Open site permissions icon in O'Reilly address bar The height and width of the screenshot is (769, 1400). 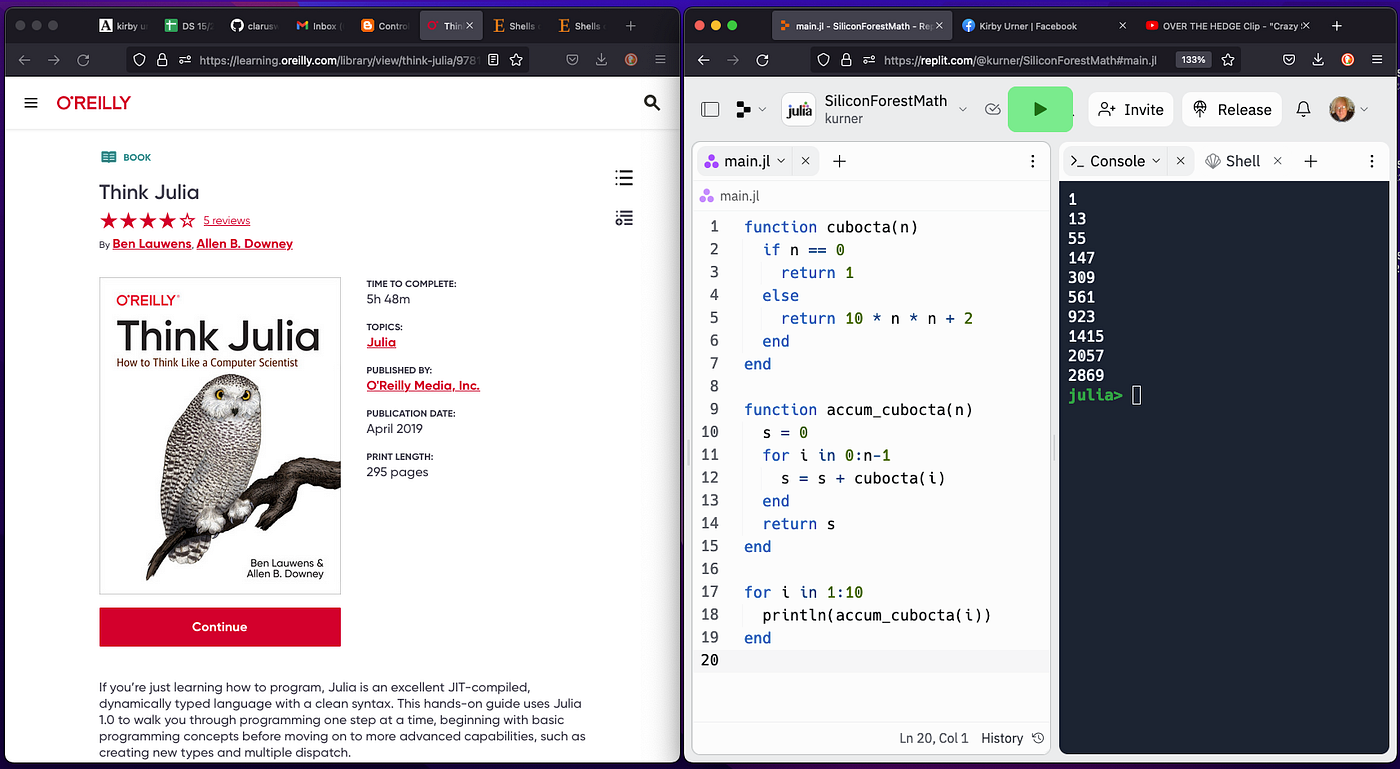point(184,60)
